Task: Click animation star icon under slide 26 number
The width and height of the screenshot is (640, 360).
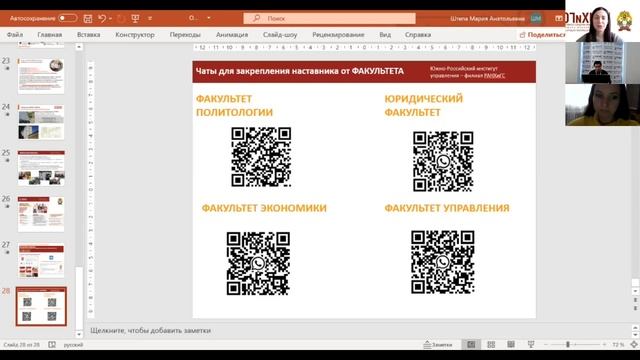Action: (7, 207)
